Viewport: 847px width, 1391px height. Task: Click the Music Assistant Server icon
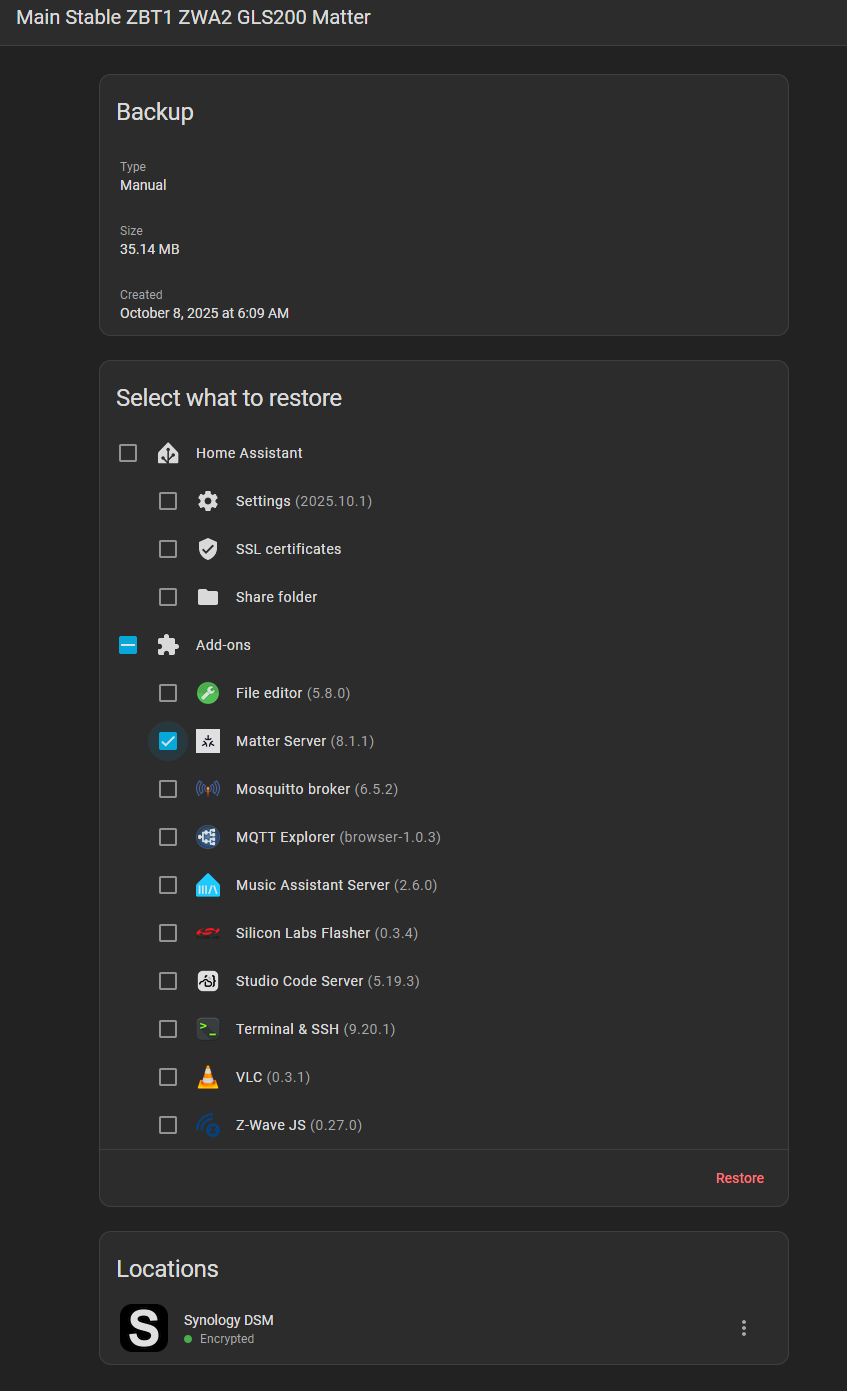click(208, 885)
